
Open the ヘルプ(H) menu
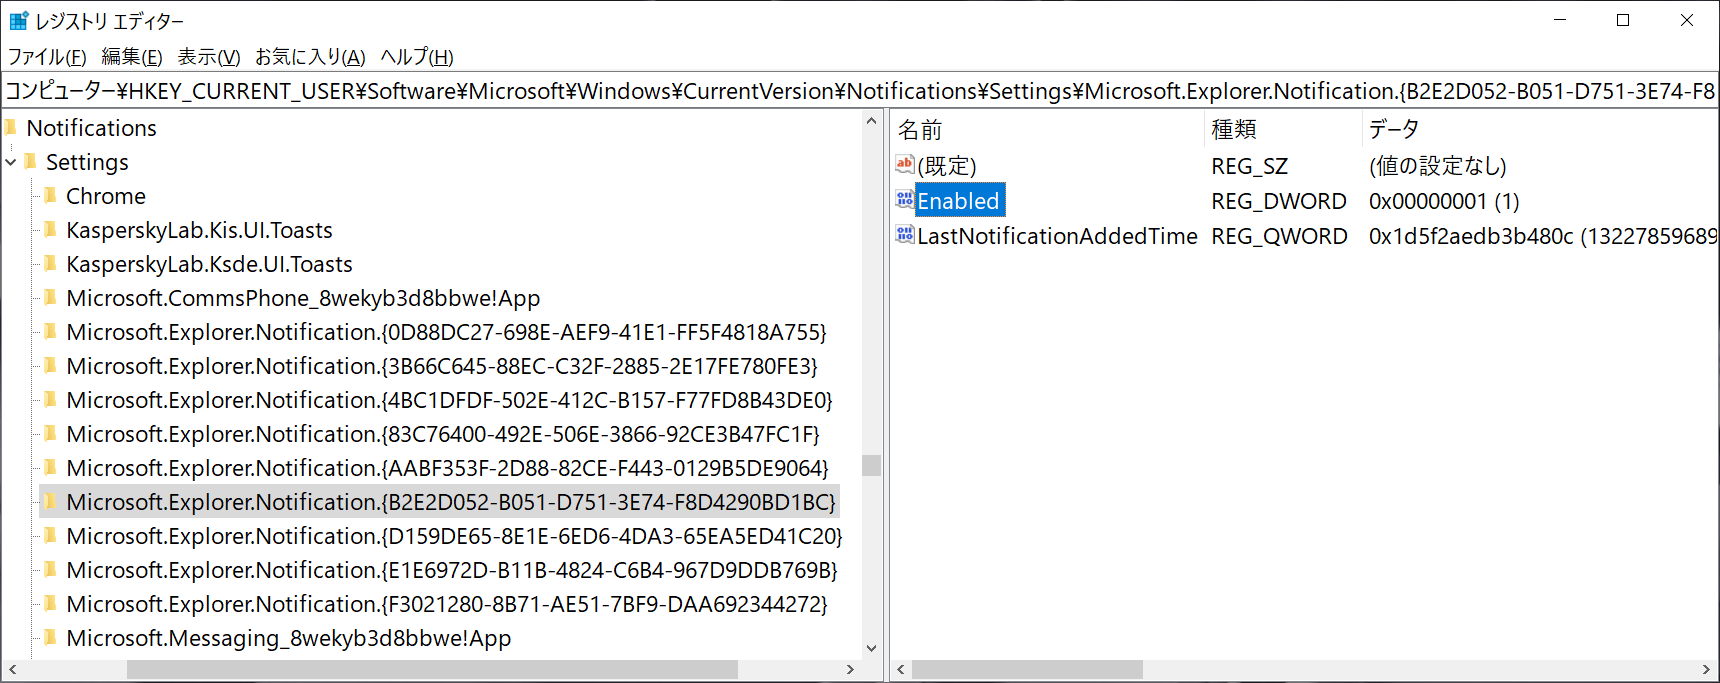pos(417,57)
